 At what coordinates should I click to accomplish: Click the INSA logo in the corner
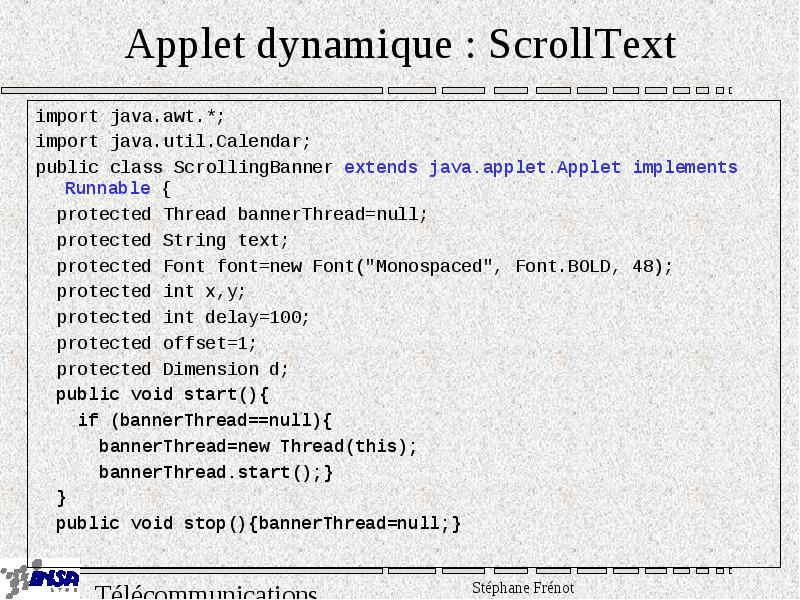click(40, 580)
